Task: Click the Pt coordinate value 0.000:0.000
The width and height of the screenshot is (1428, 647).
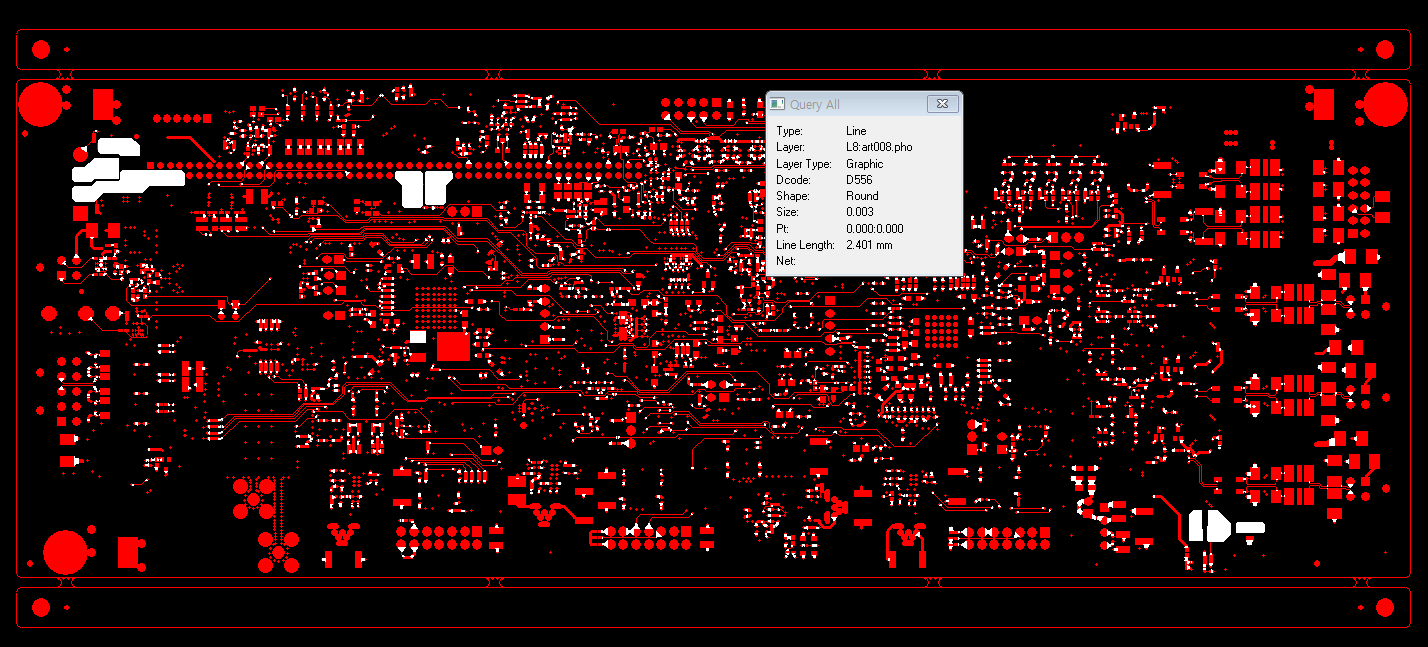Action: (874, 229)
